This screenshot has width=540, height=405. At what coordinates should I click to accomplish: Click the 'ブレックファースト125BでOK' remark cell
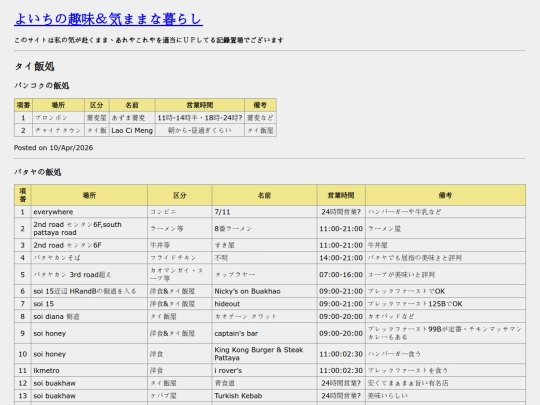pos(445,304)
